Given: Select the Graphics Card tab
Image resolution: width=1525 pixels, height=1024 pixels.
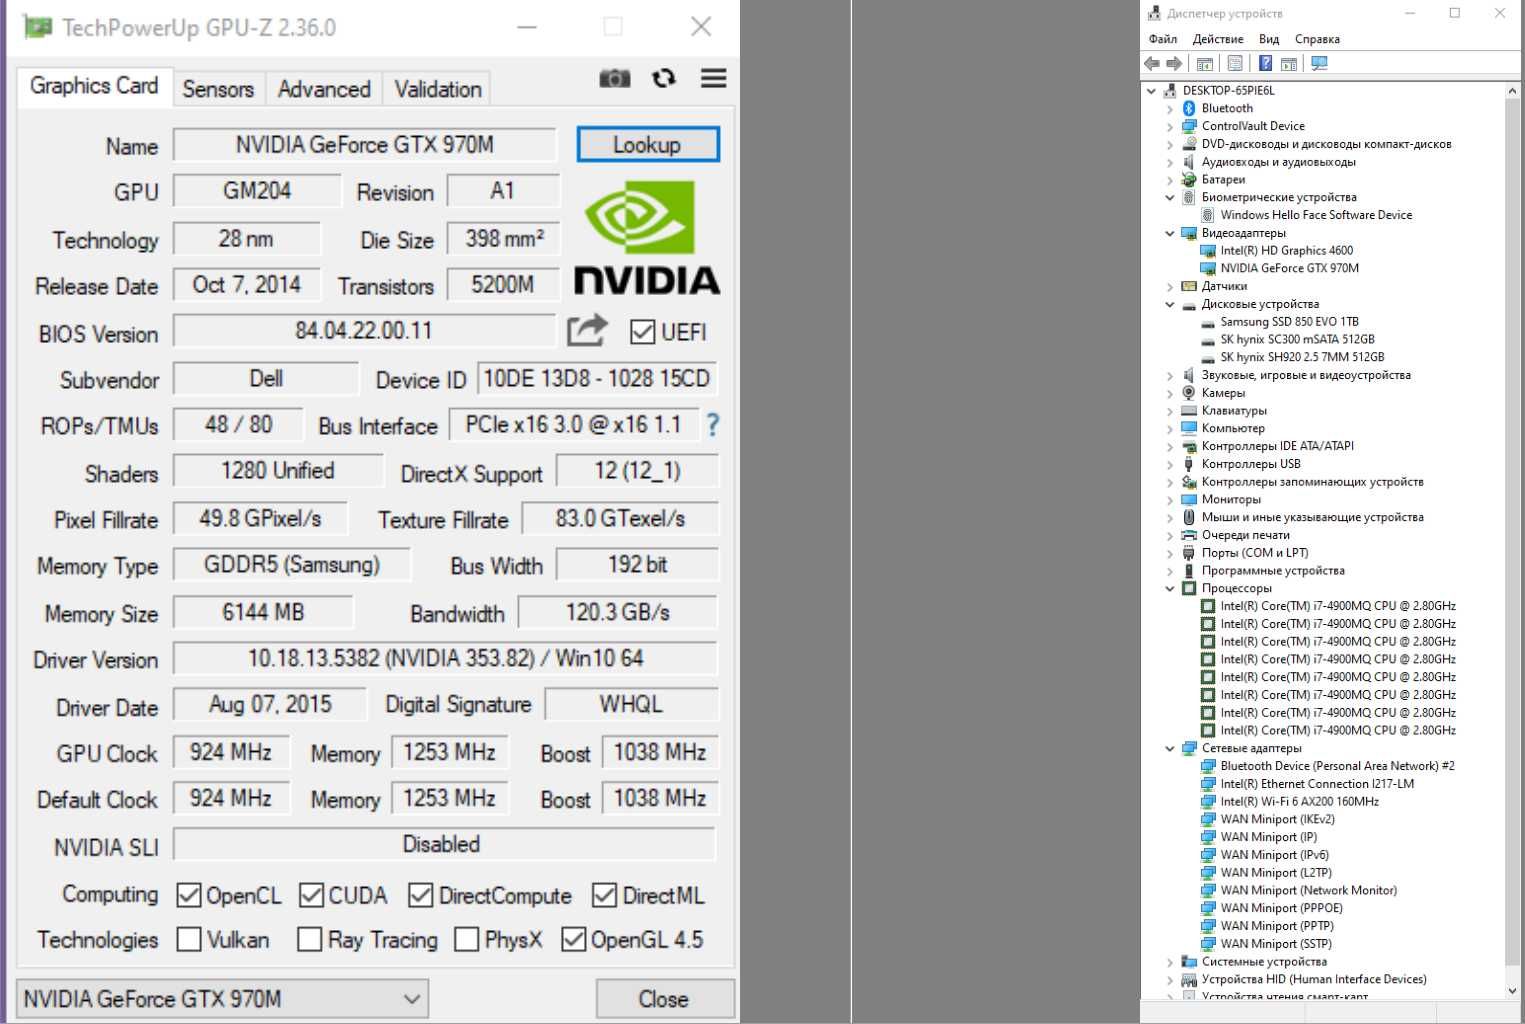Looking at the screenshot, I should point(94,86).
